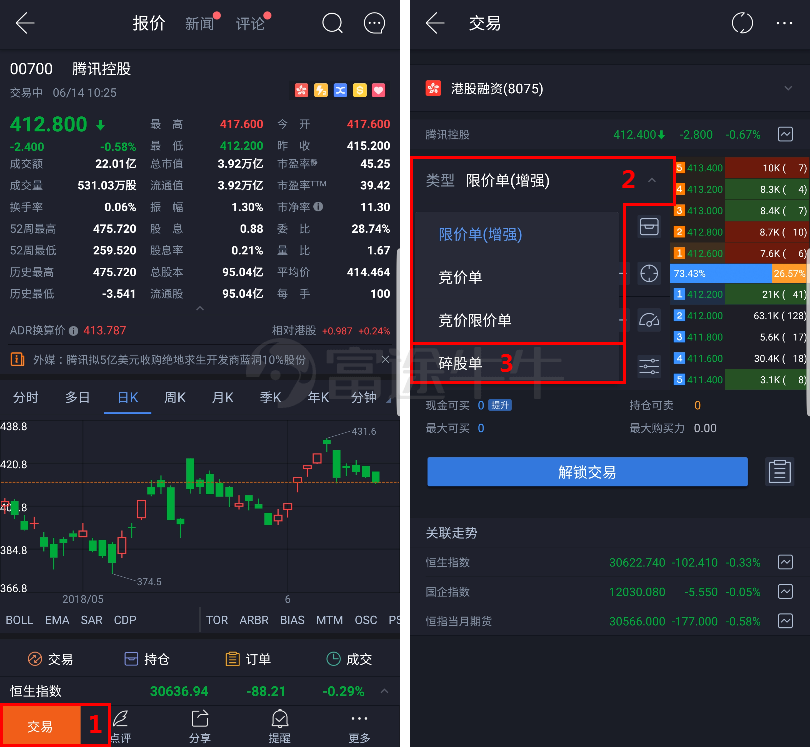This screenshot has width=810, height=747.
Task: Select the 年K chart tab
Action: coord(318,398)
